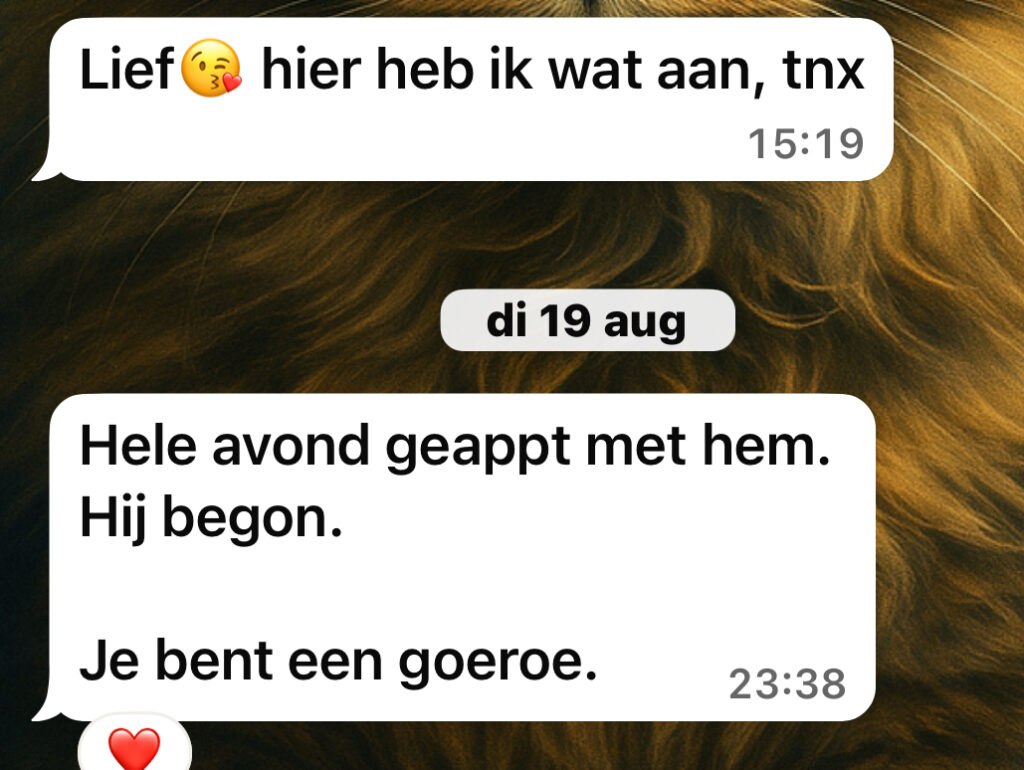Click the word "hem." in the second message

[765, 446]
